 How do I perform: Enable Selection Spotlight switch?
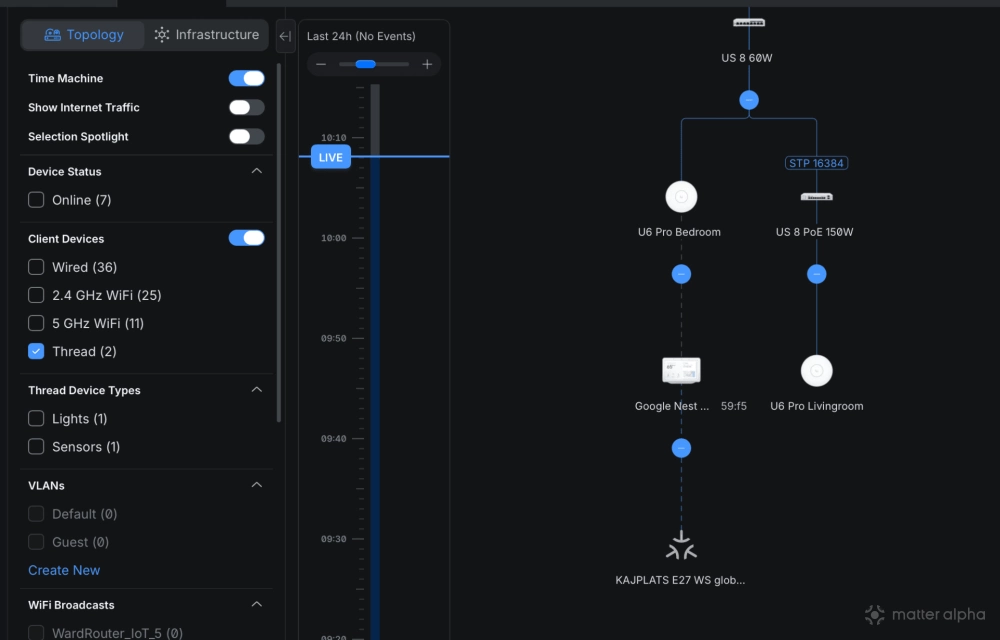[246, 136]
